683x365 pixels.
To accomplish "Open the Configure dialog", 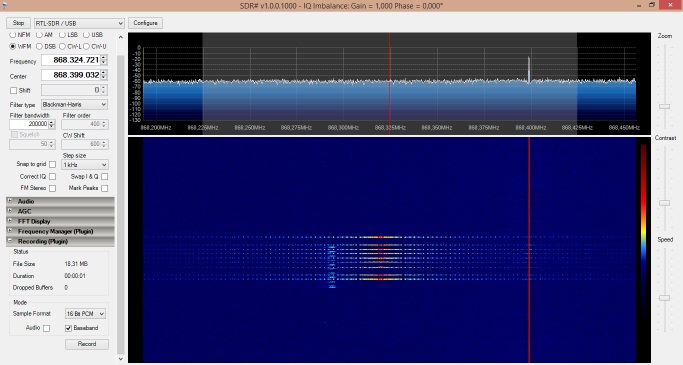I will point(145,23).
